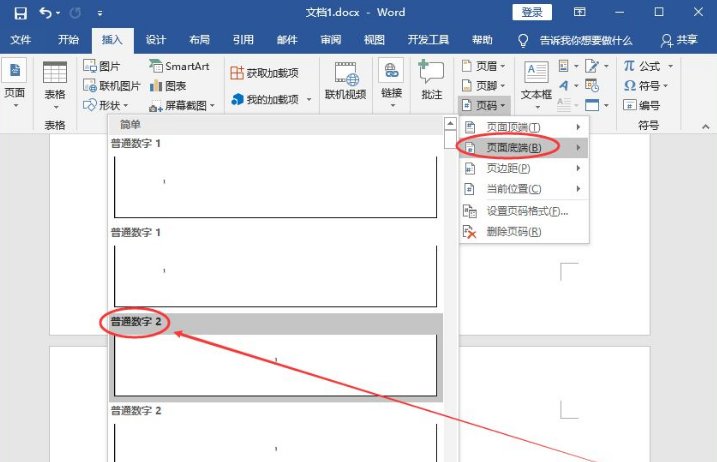Select 页面底端(B) menu item
Image resolution: width=717 pixels, height=462 pixels.
point(523,148)
